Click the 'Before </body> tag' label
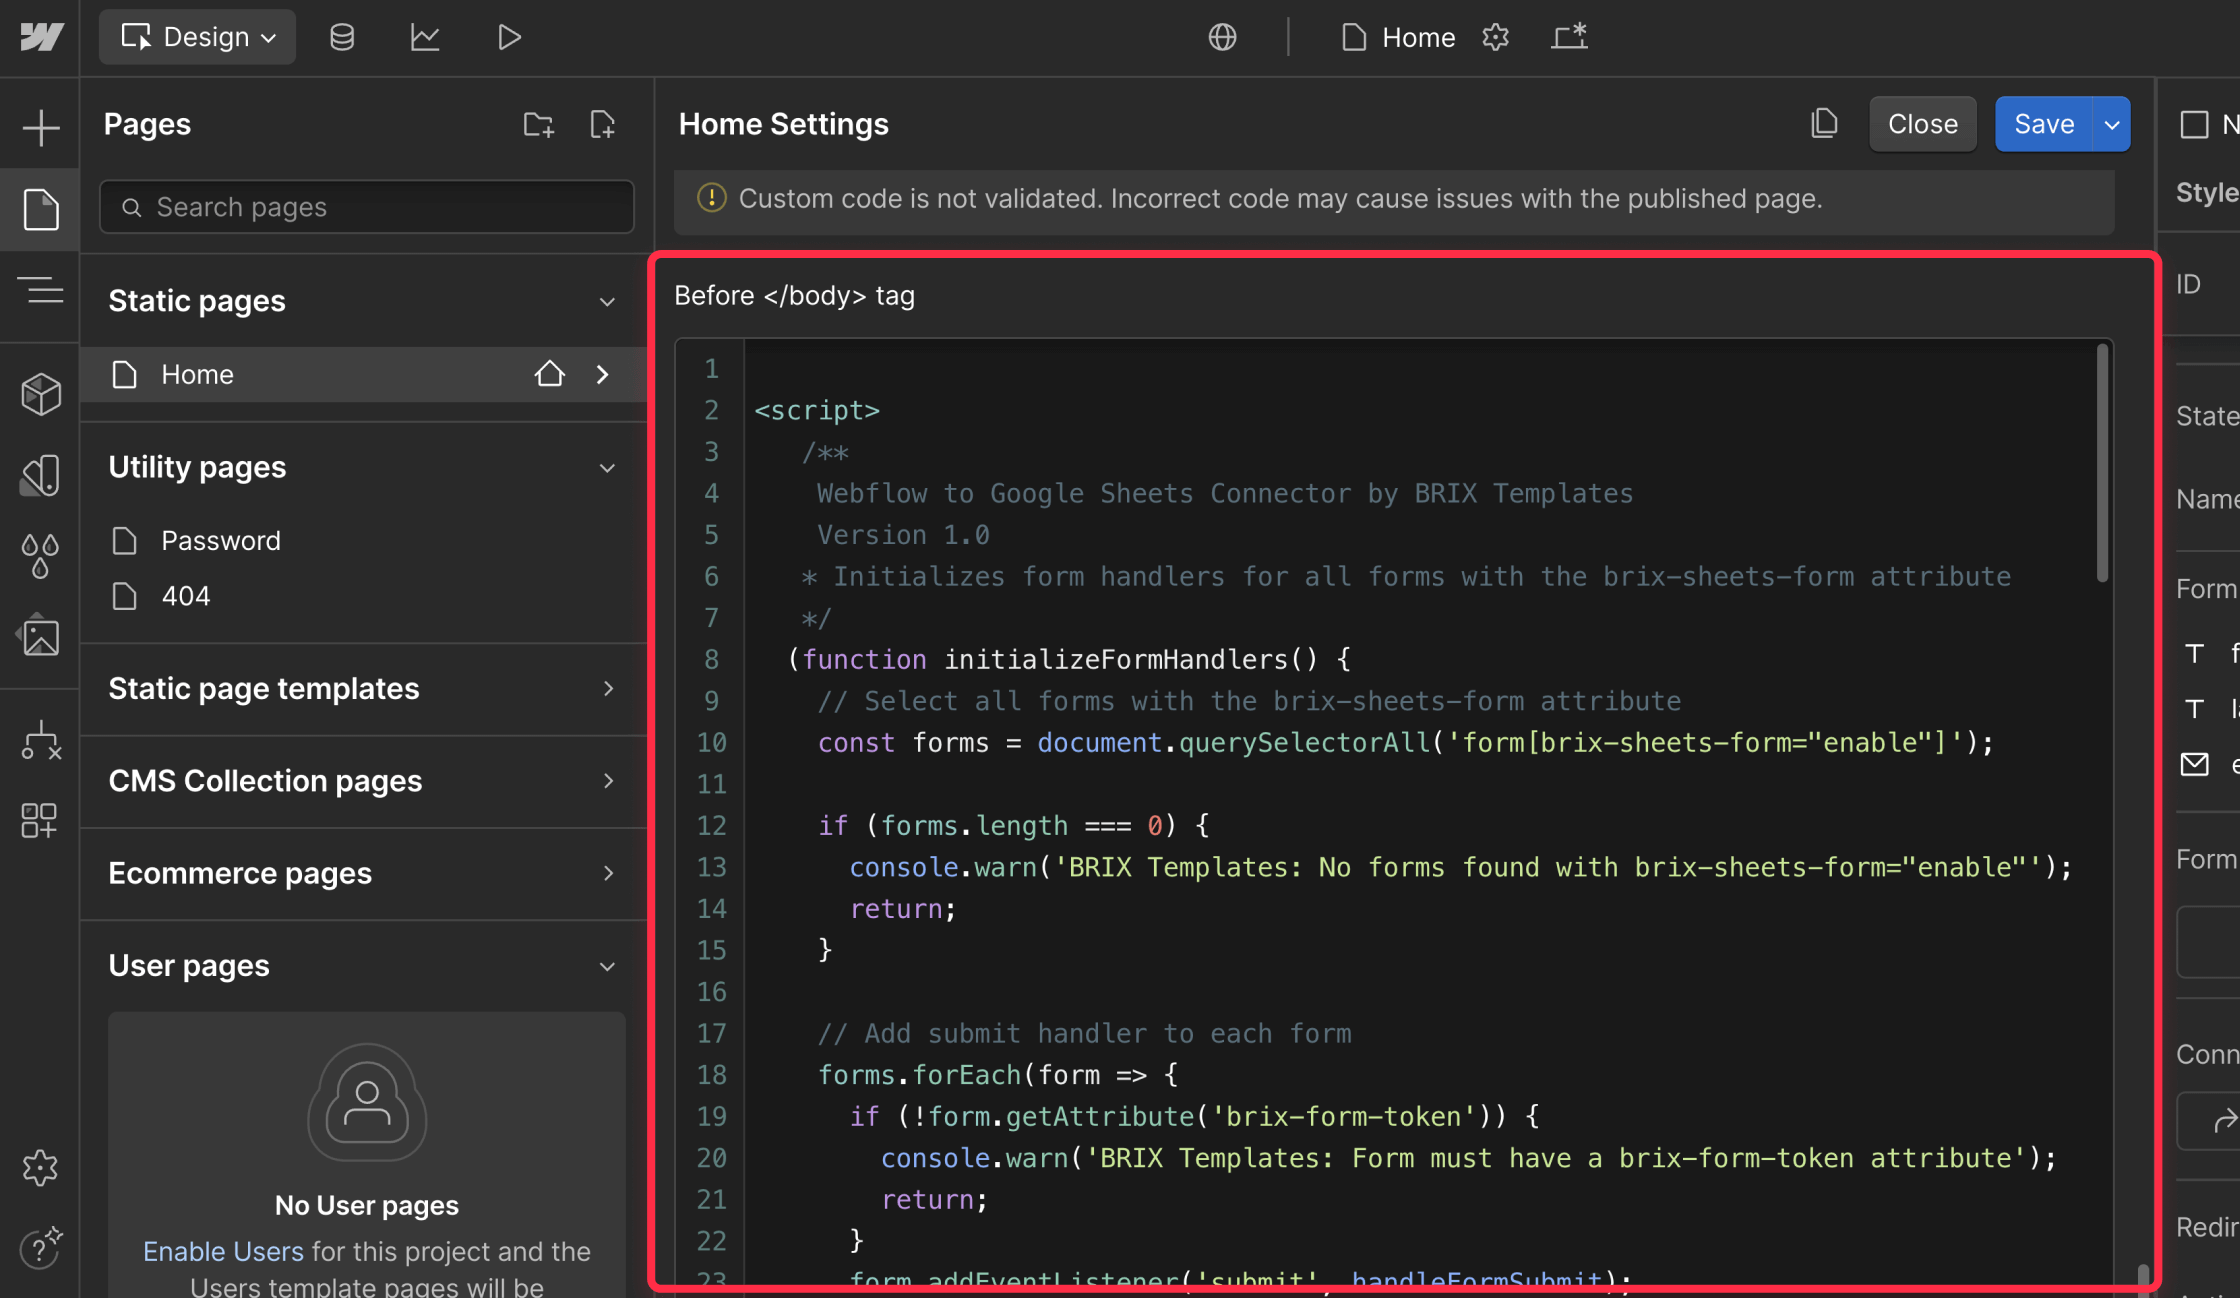 click(x=794, y=296)
